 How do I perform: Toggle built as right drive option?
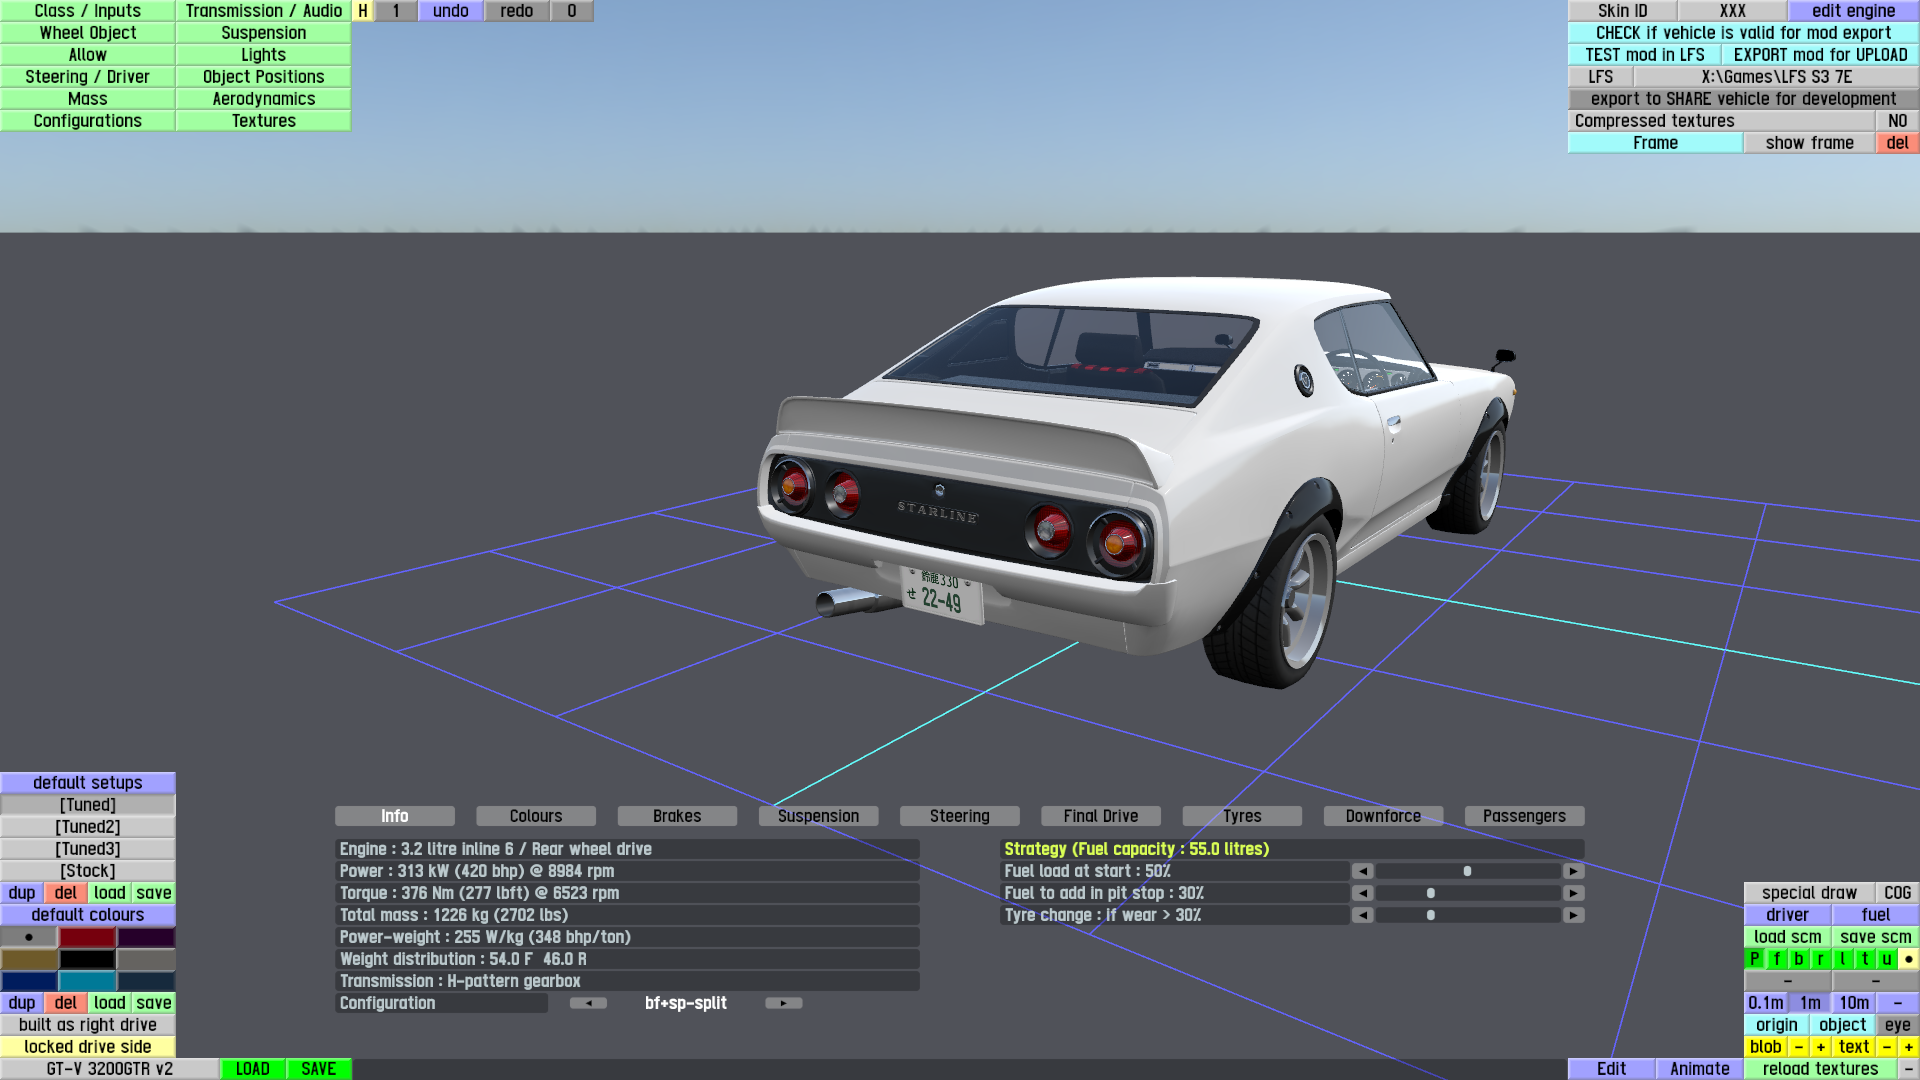[88, 1025]
